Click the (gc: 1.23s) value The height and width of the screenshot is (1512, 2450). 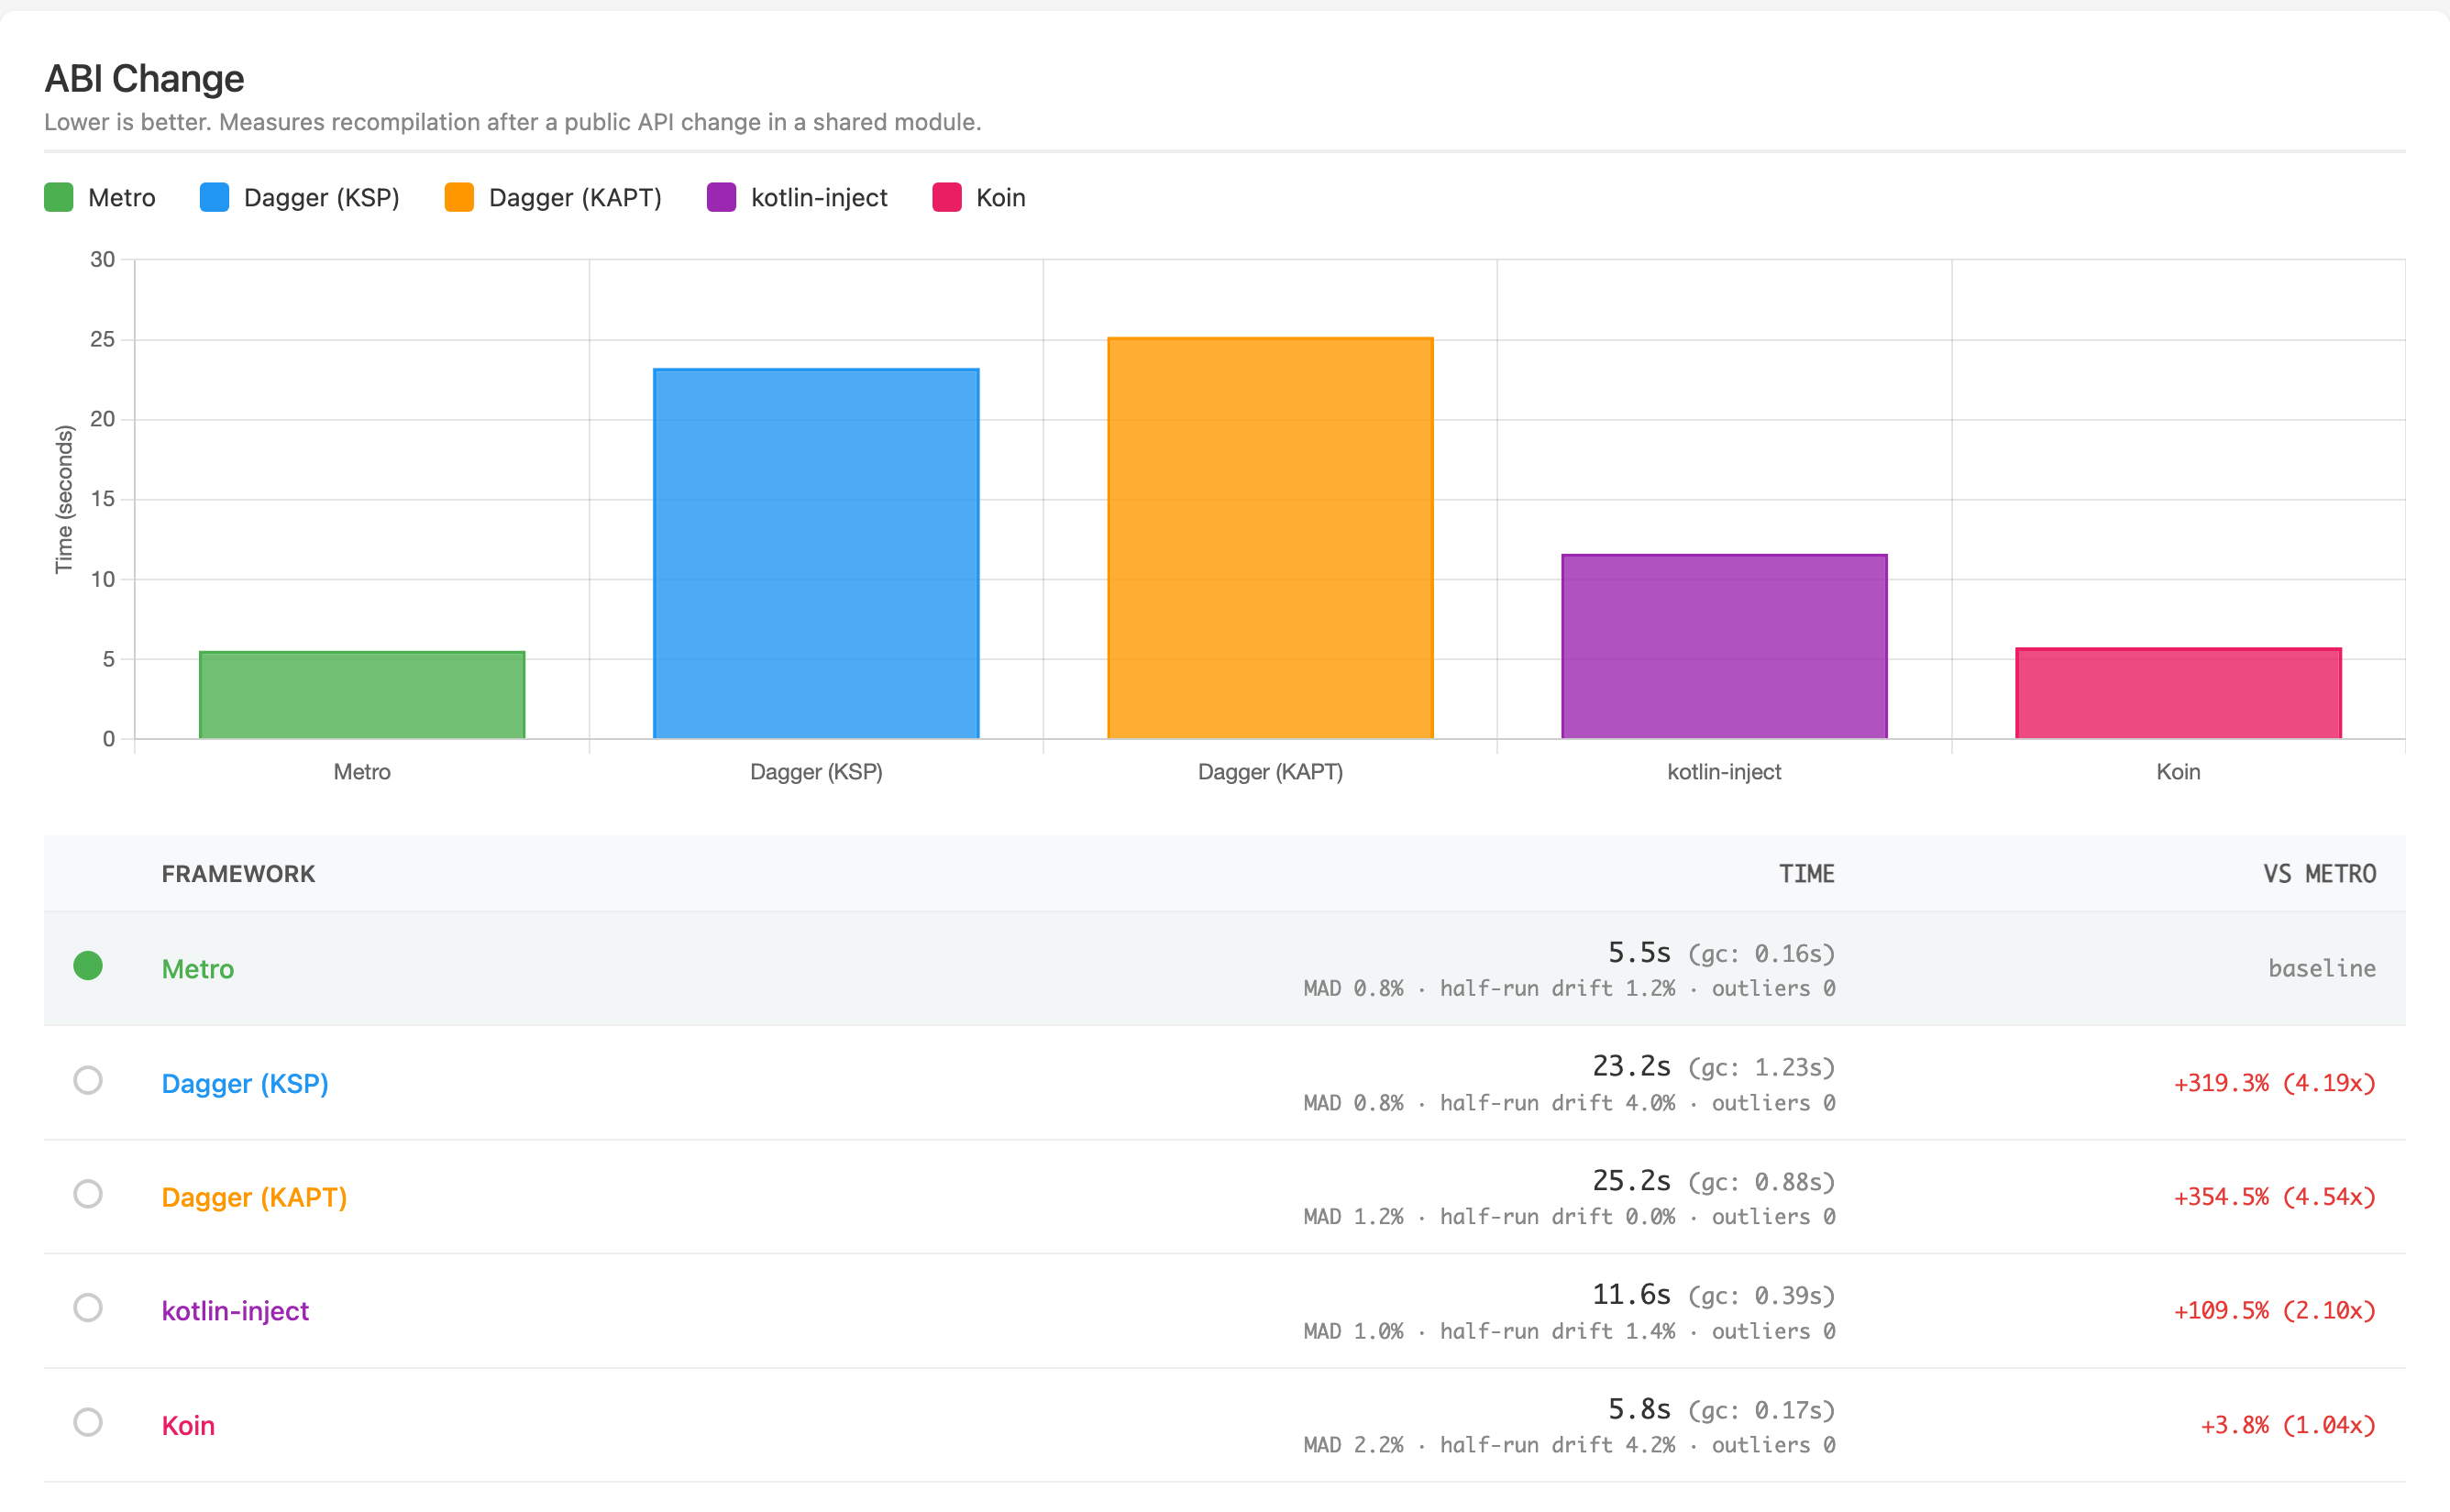(1762, 1068)
